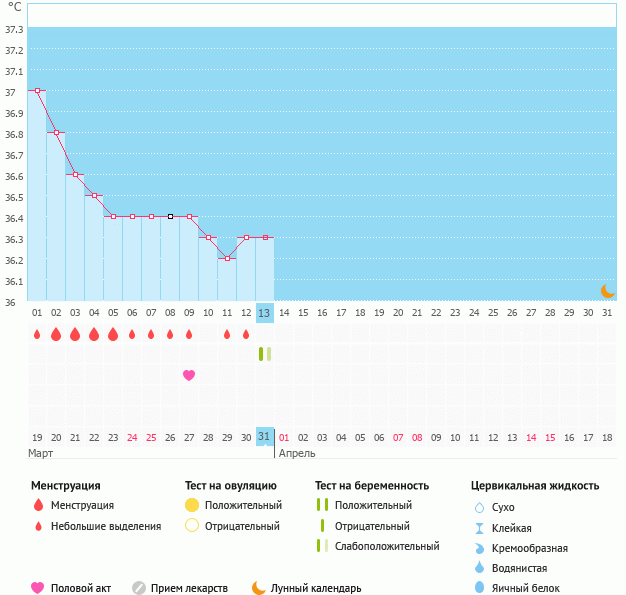Select the highlighted cycle day 13 on the axis
Image resolution: width=626 pixels, height=595 pixels.
(264, 313)
